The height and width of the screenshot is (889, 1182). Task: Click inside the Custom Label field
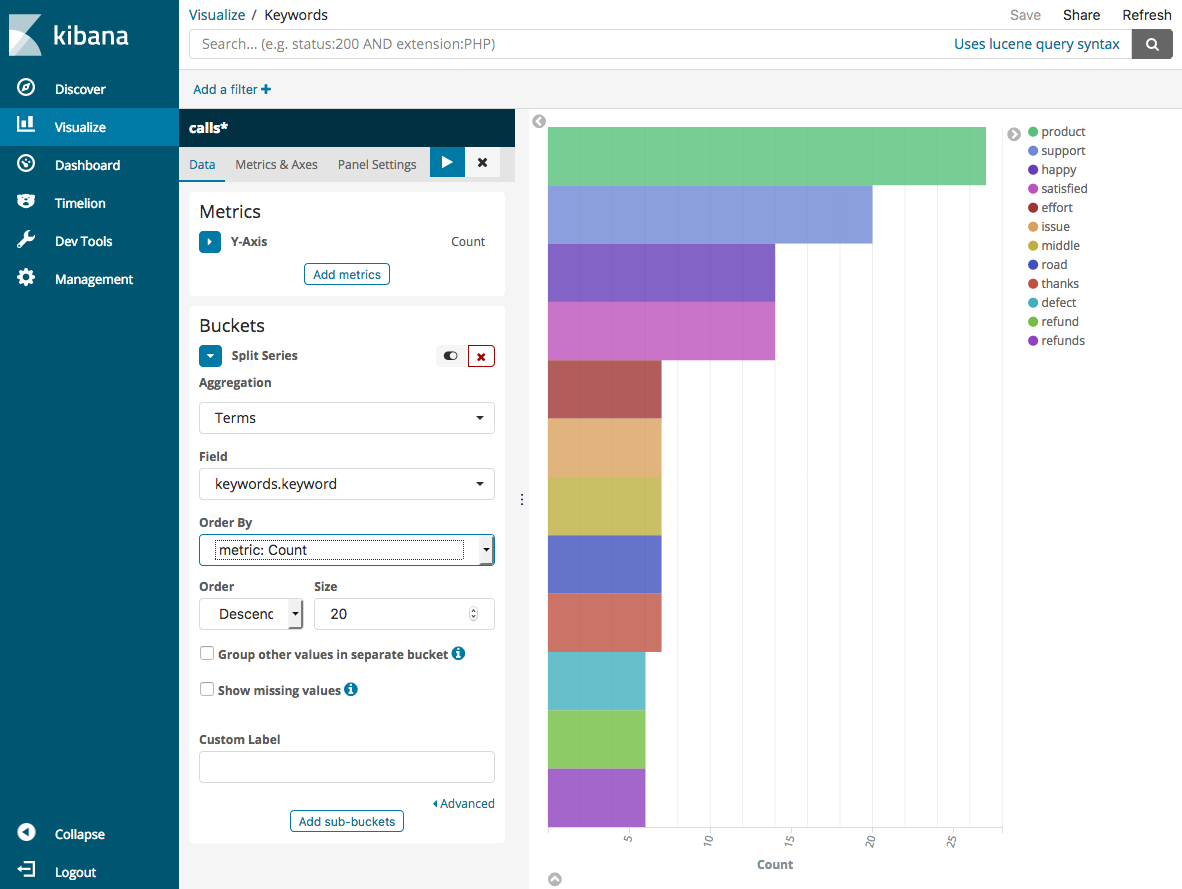point(346,766)
